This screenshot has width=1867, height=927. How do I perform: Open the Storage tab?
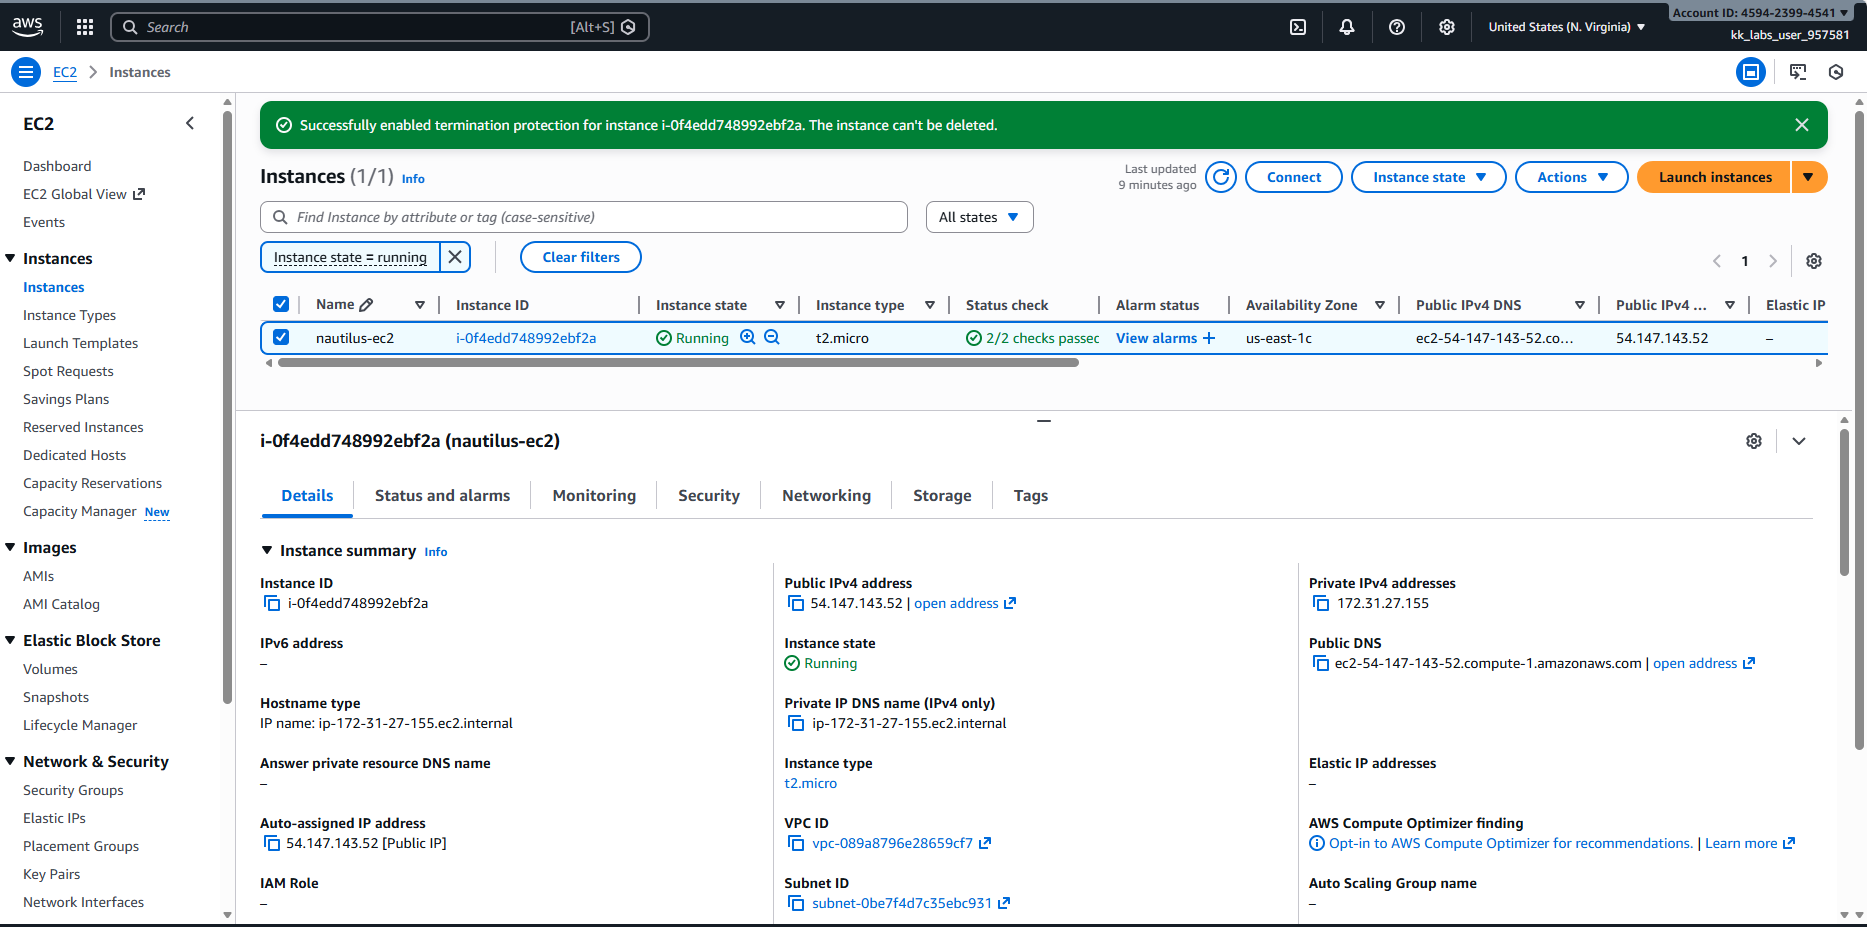[x=942, y=495]
